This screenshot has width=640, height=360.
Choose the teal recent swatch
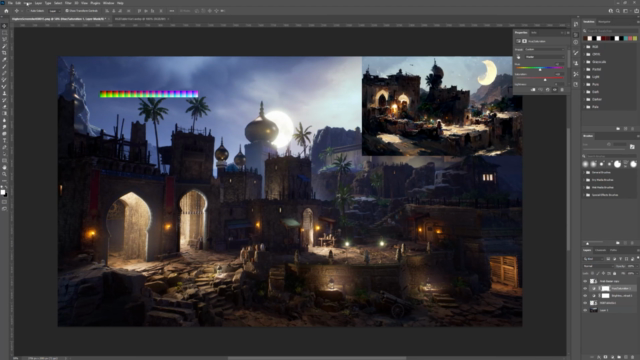click(x=626, y=38)
